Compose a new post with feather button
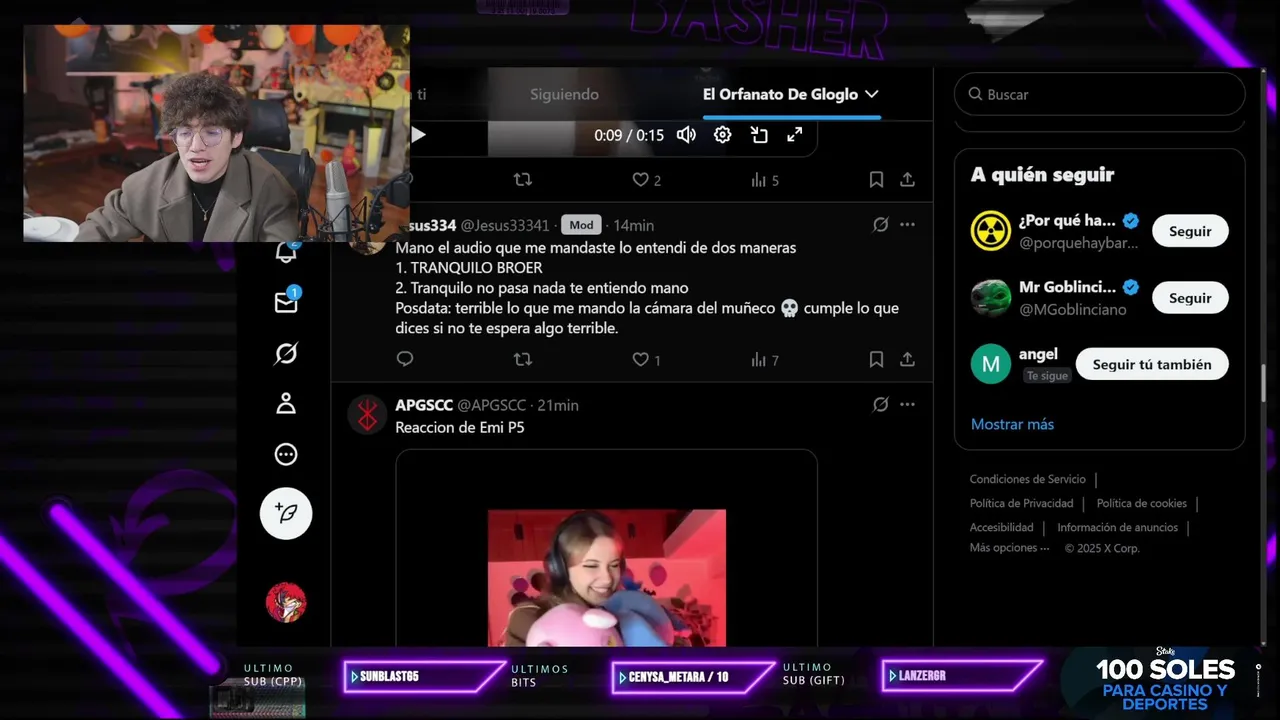 click(286, 514)
